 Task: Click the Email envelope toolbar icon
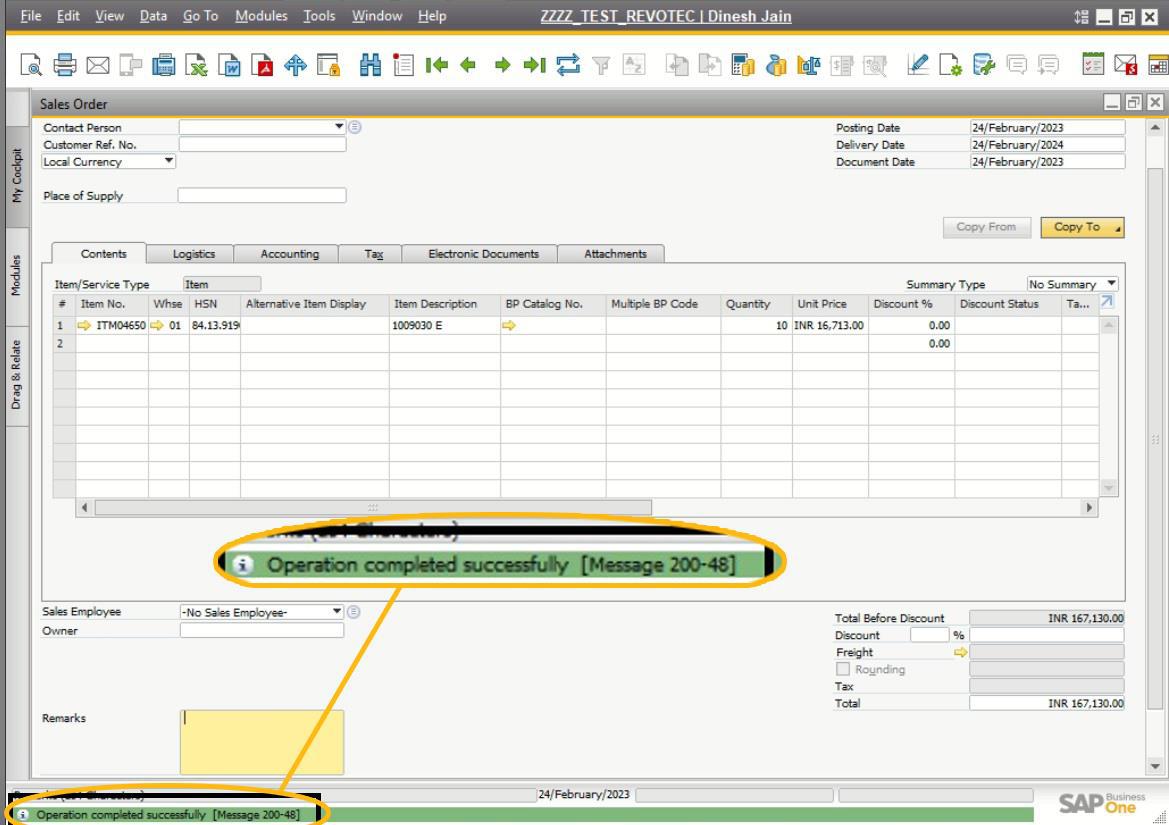click(x=98, y=66)
